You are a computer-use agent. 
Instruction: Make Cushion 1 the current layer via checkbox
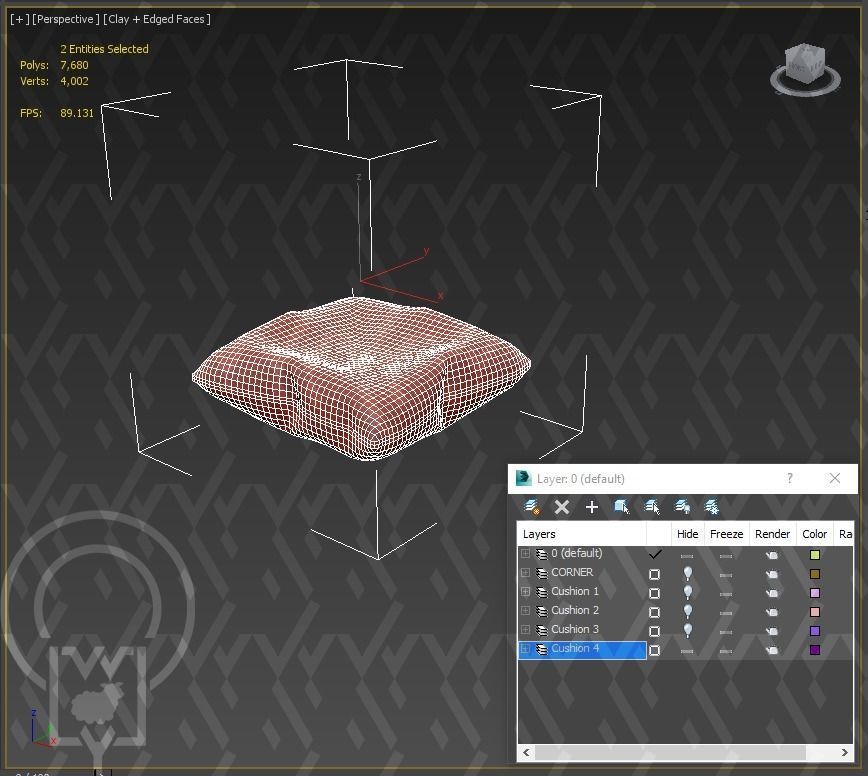[654, 593]
